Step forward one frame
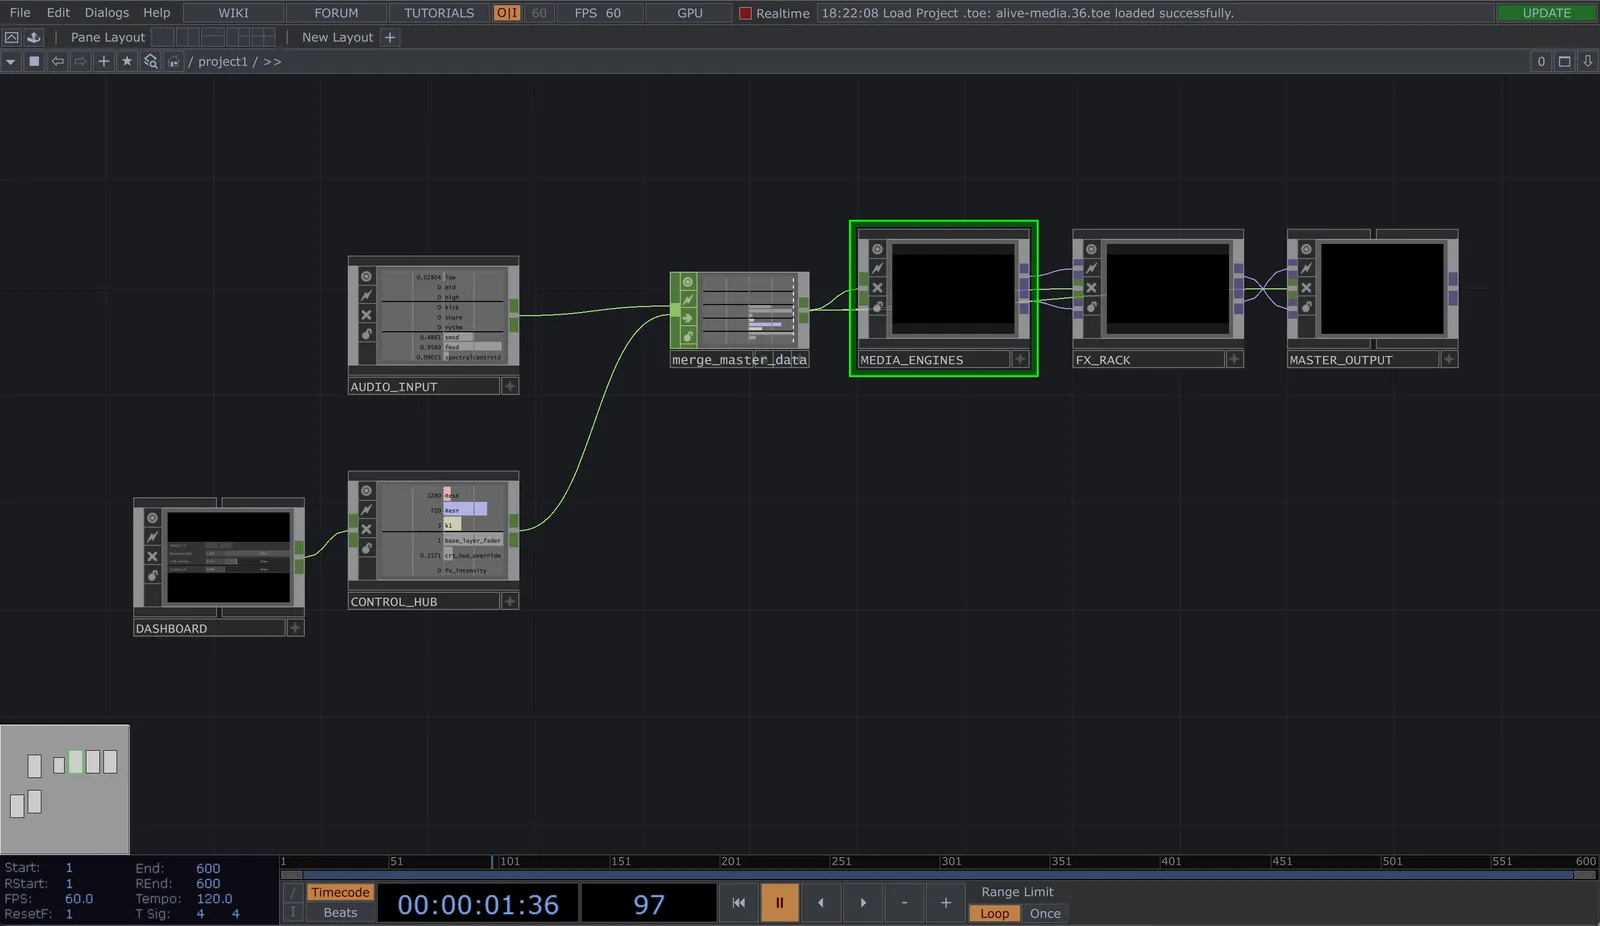The width and height of the screenshot is (1600, 926). (x=863, y=903)
